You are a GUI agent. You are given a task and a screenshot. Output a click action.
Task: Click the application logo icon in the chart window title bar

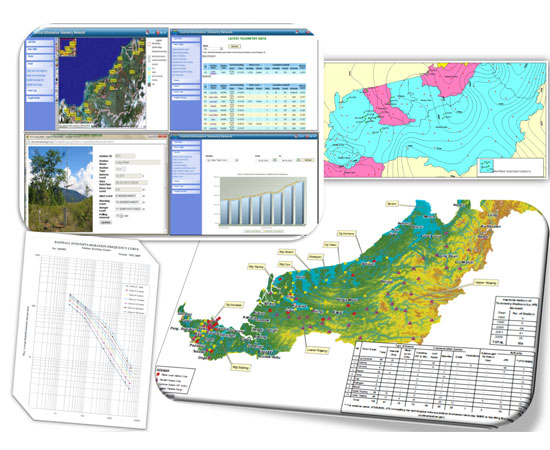tap(175, 136)
